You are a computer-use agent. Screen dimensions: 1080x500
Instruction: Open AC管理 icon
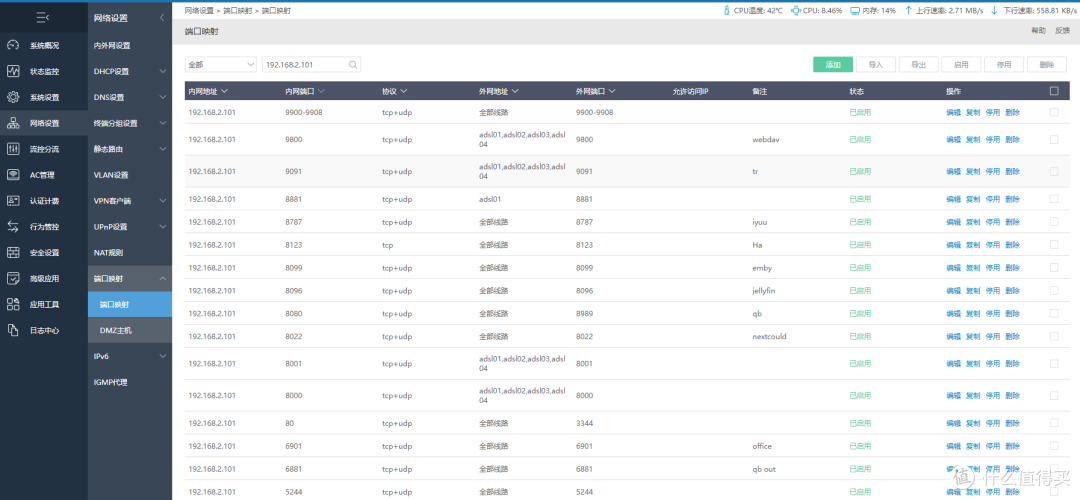13,175
